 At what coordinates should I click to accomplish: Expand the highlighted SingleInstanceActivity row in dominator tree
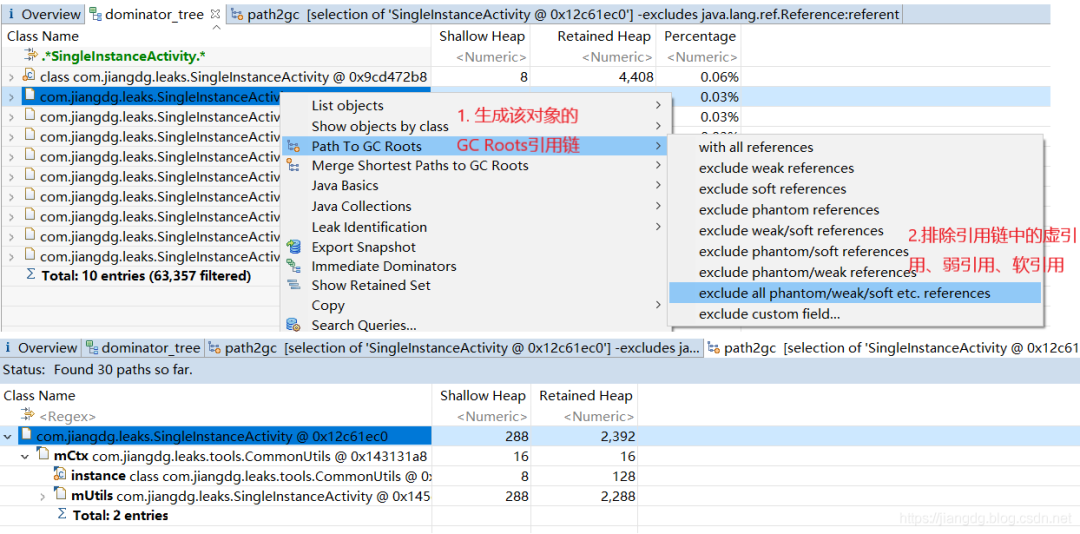point(11,97)
